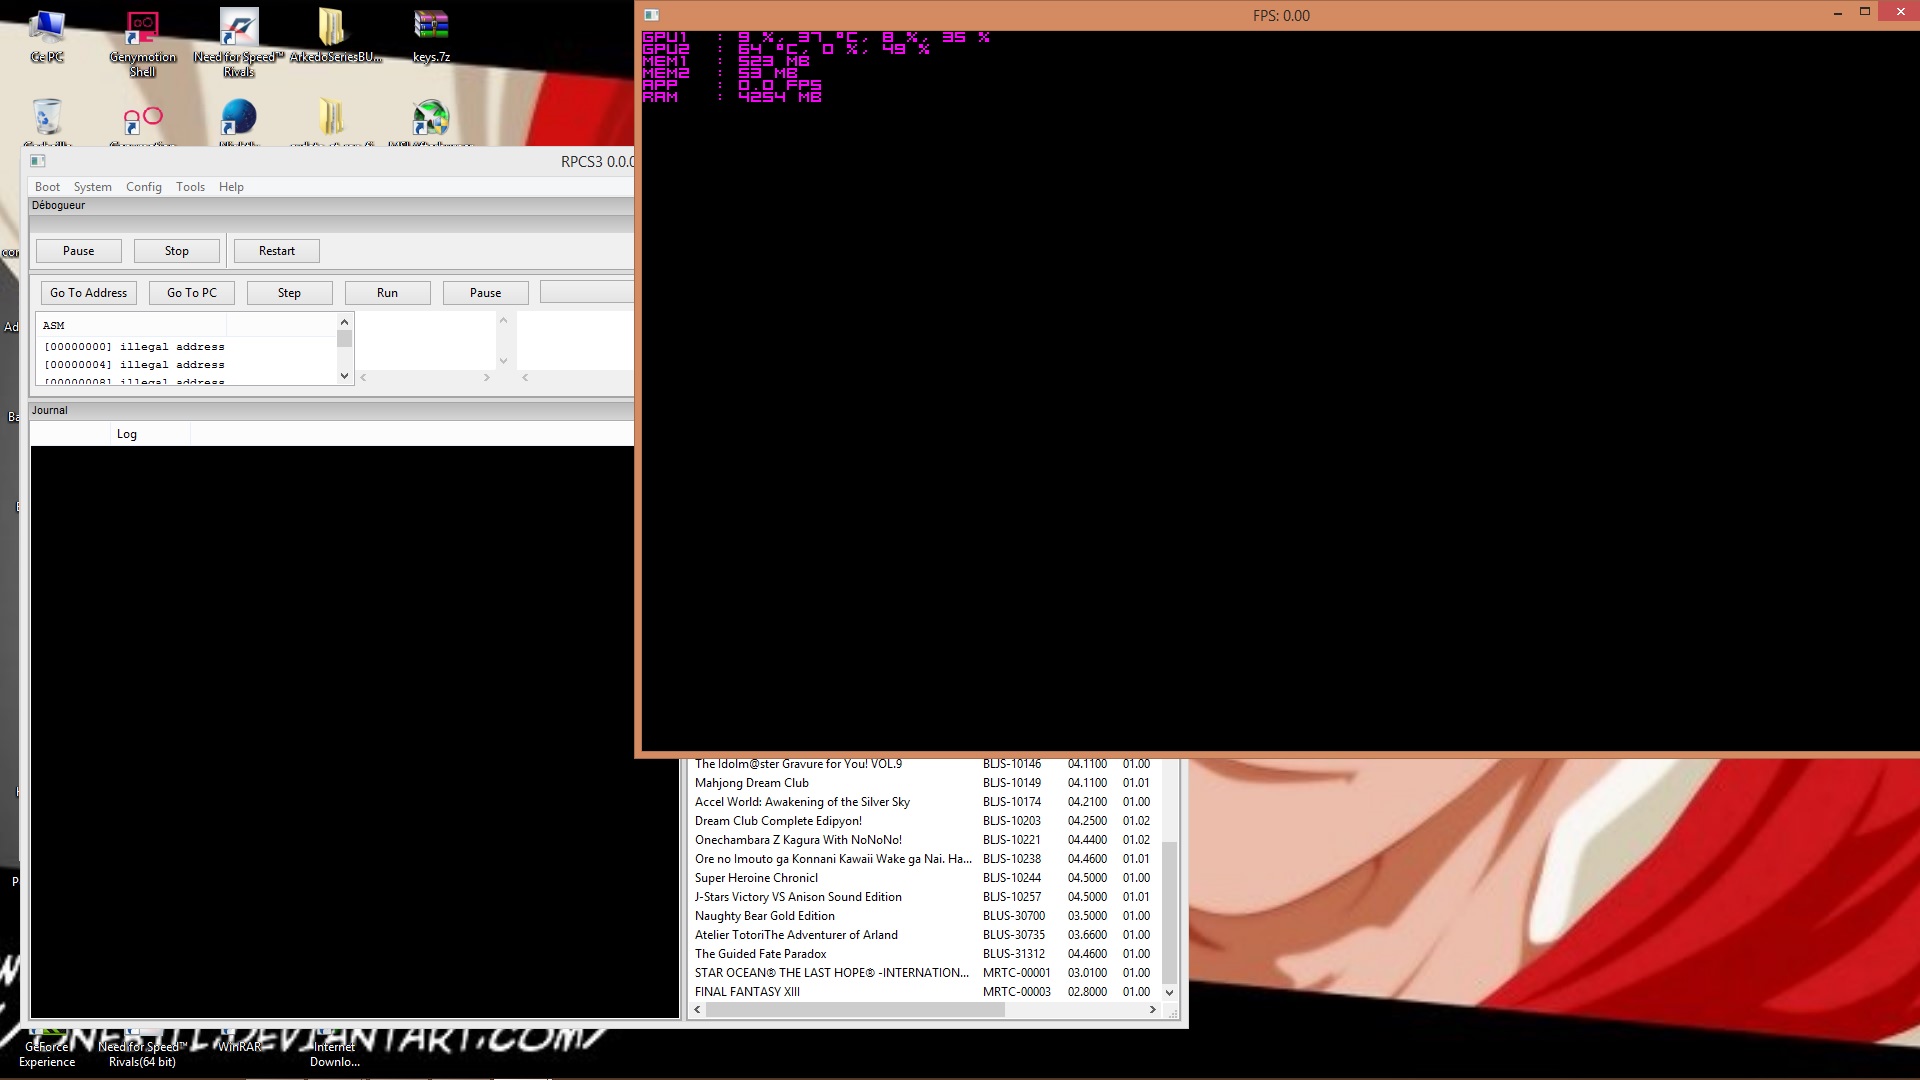The width and height of the screenshot is (1920, 1080).
Task: Select Dream Club Complete Edipyon! row
Action: pos(923,821)
